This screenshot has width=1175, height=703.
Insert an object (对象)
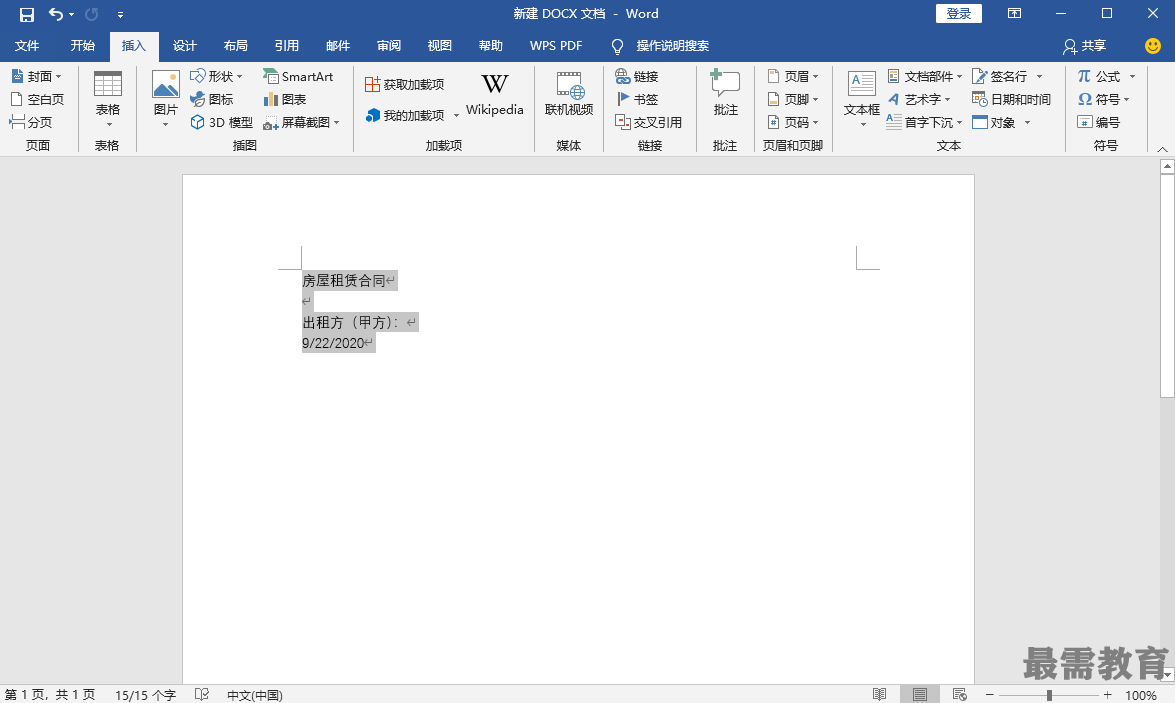(x=1001, y=122)
